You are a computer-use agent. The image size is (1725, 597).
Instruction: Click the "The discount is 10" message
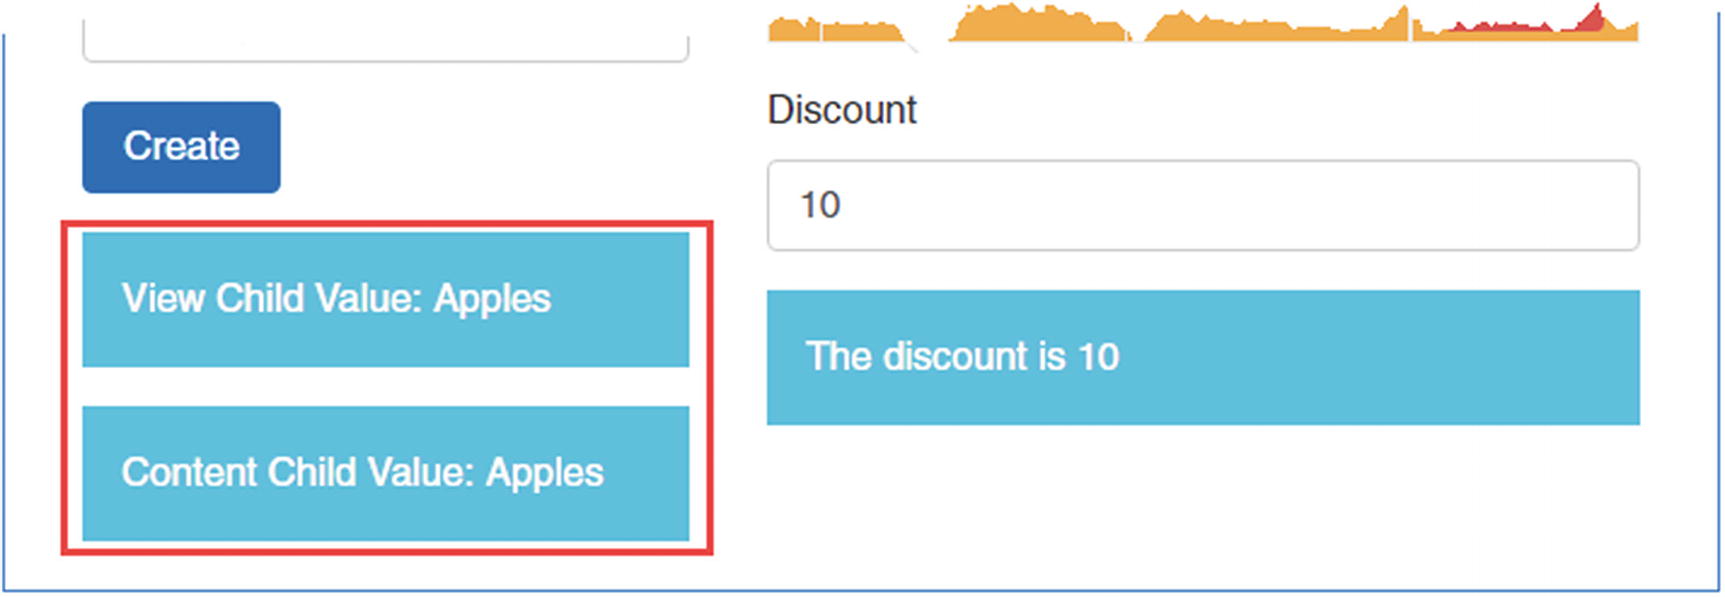pos(1202,357)
